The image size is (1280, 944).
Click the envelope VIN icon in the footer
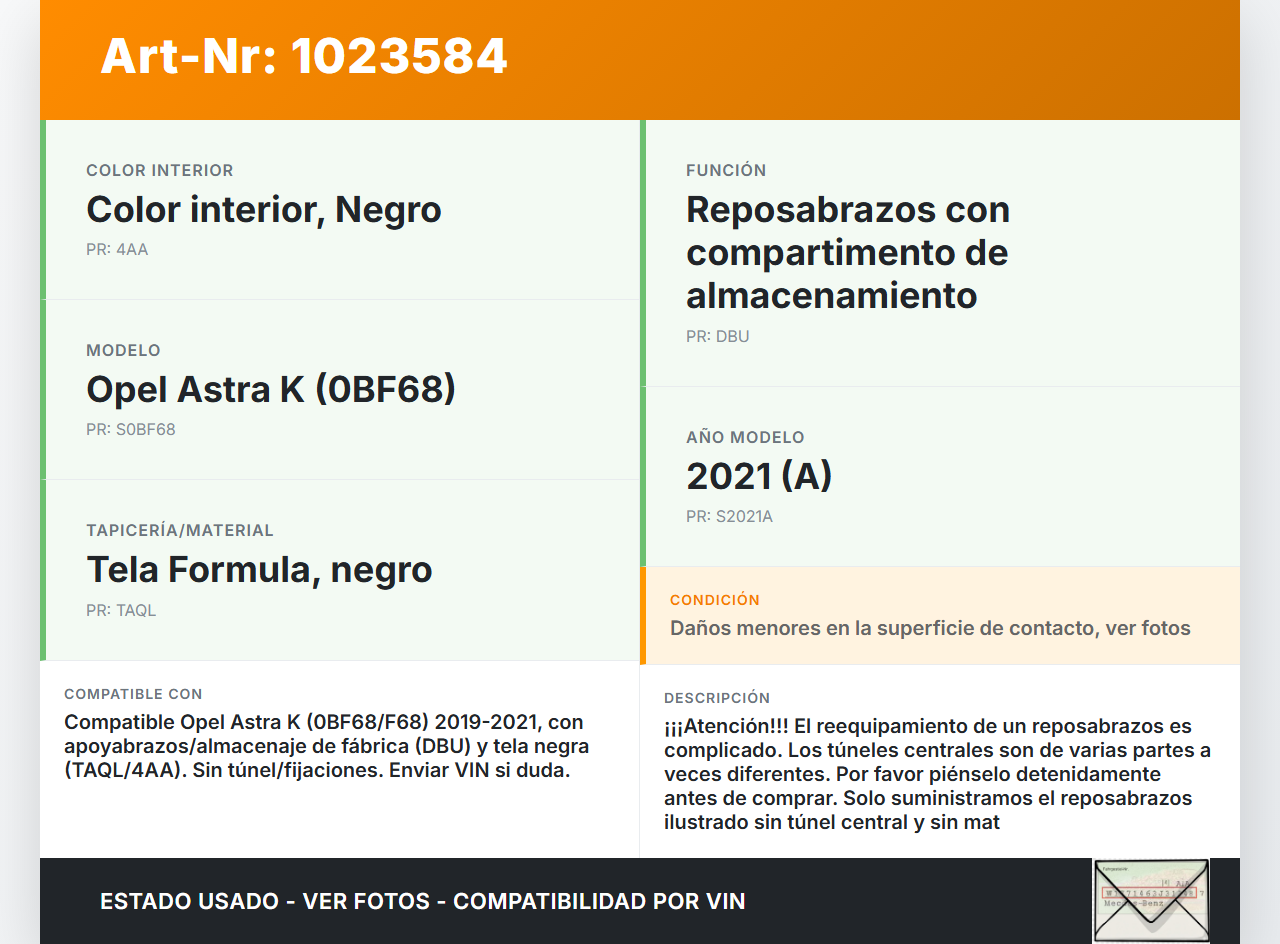pos(1151,900)
